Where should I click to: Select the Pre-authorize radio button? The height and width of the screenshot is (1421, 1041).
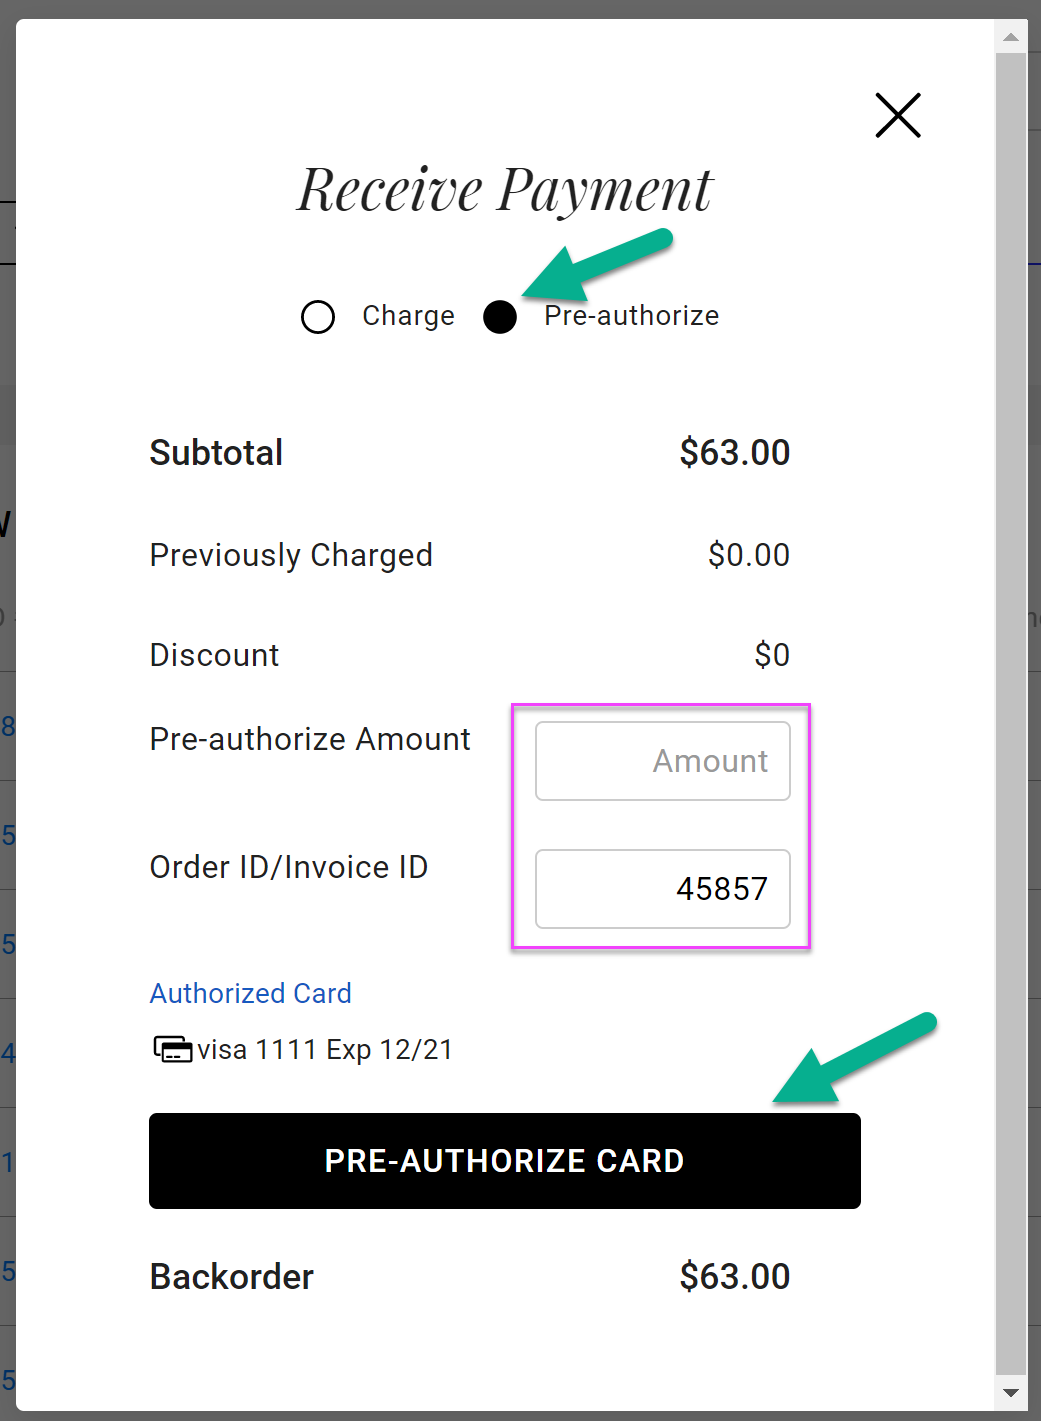click(500, 317)
